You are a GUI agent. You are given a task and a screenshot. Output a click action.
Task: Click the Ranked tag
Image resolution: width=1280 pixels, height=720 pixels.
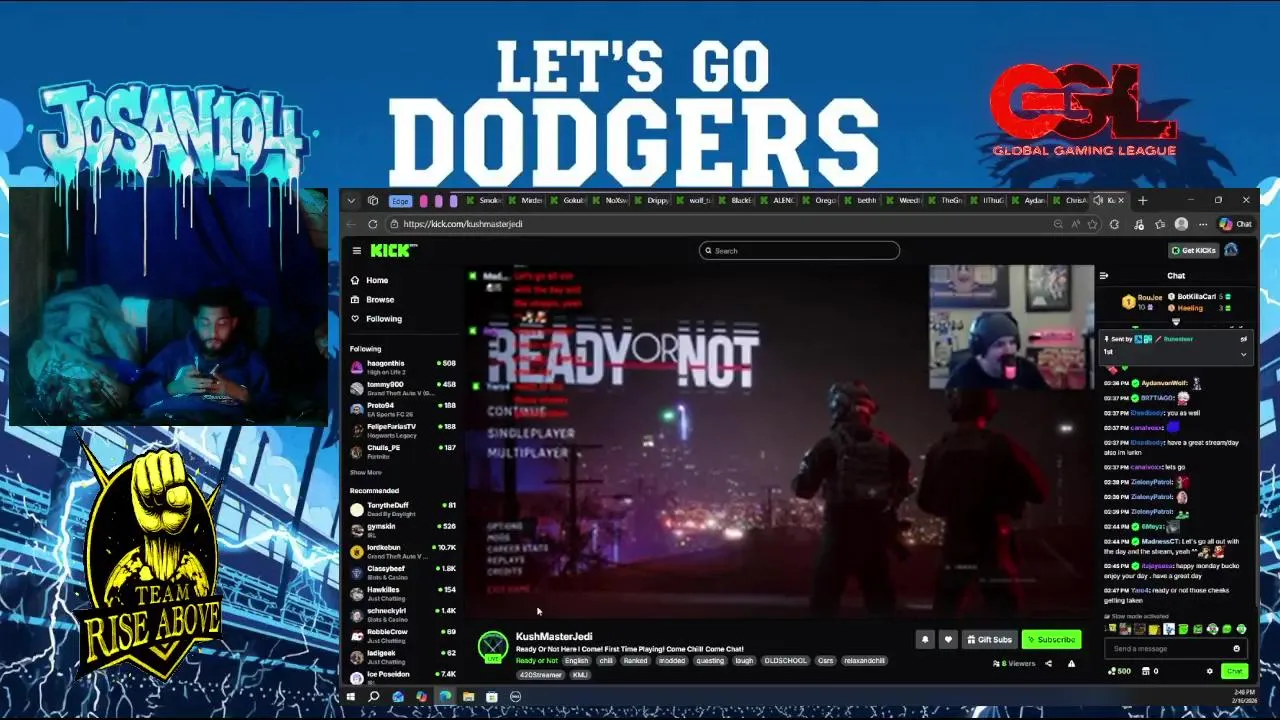(x=635, y=661)
